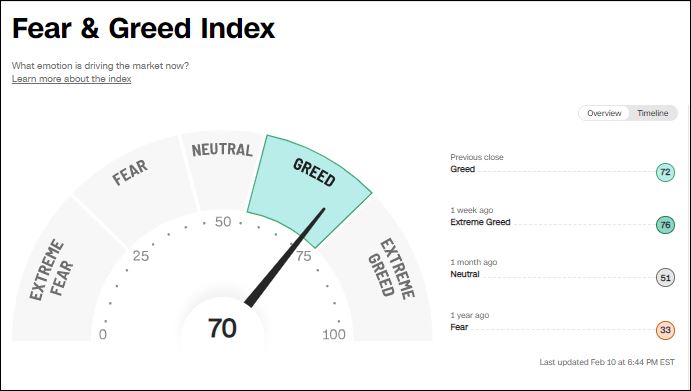Click the 1 year ago Fear label
Screen dimensions: 691x391
[459, 327]
